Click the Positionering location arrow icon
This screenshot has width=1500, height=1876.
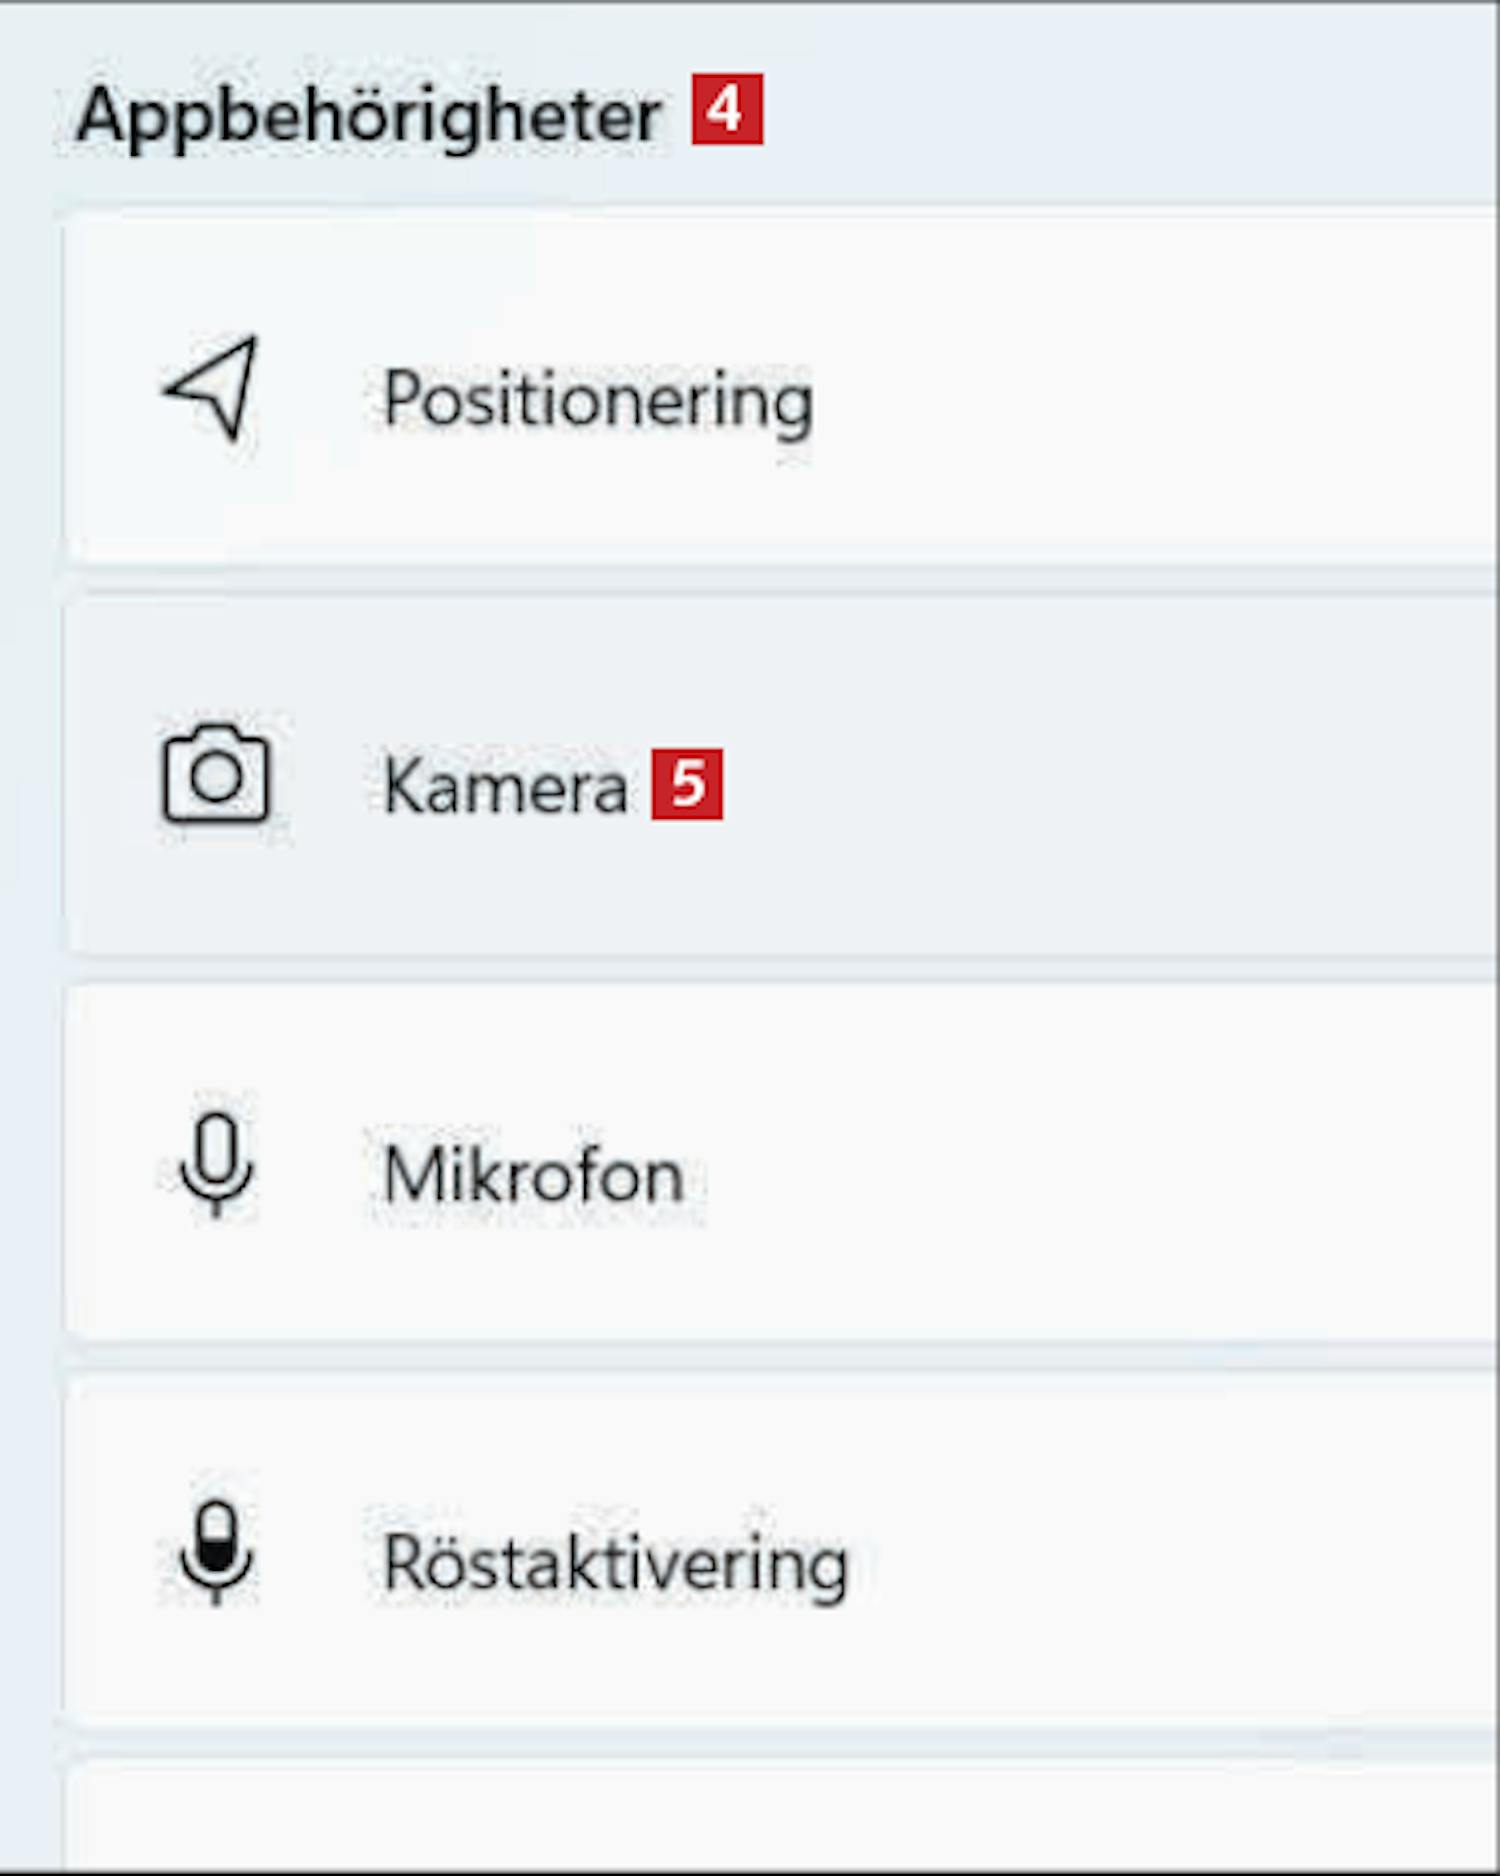click(x=213, y=389)
